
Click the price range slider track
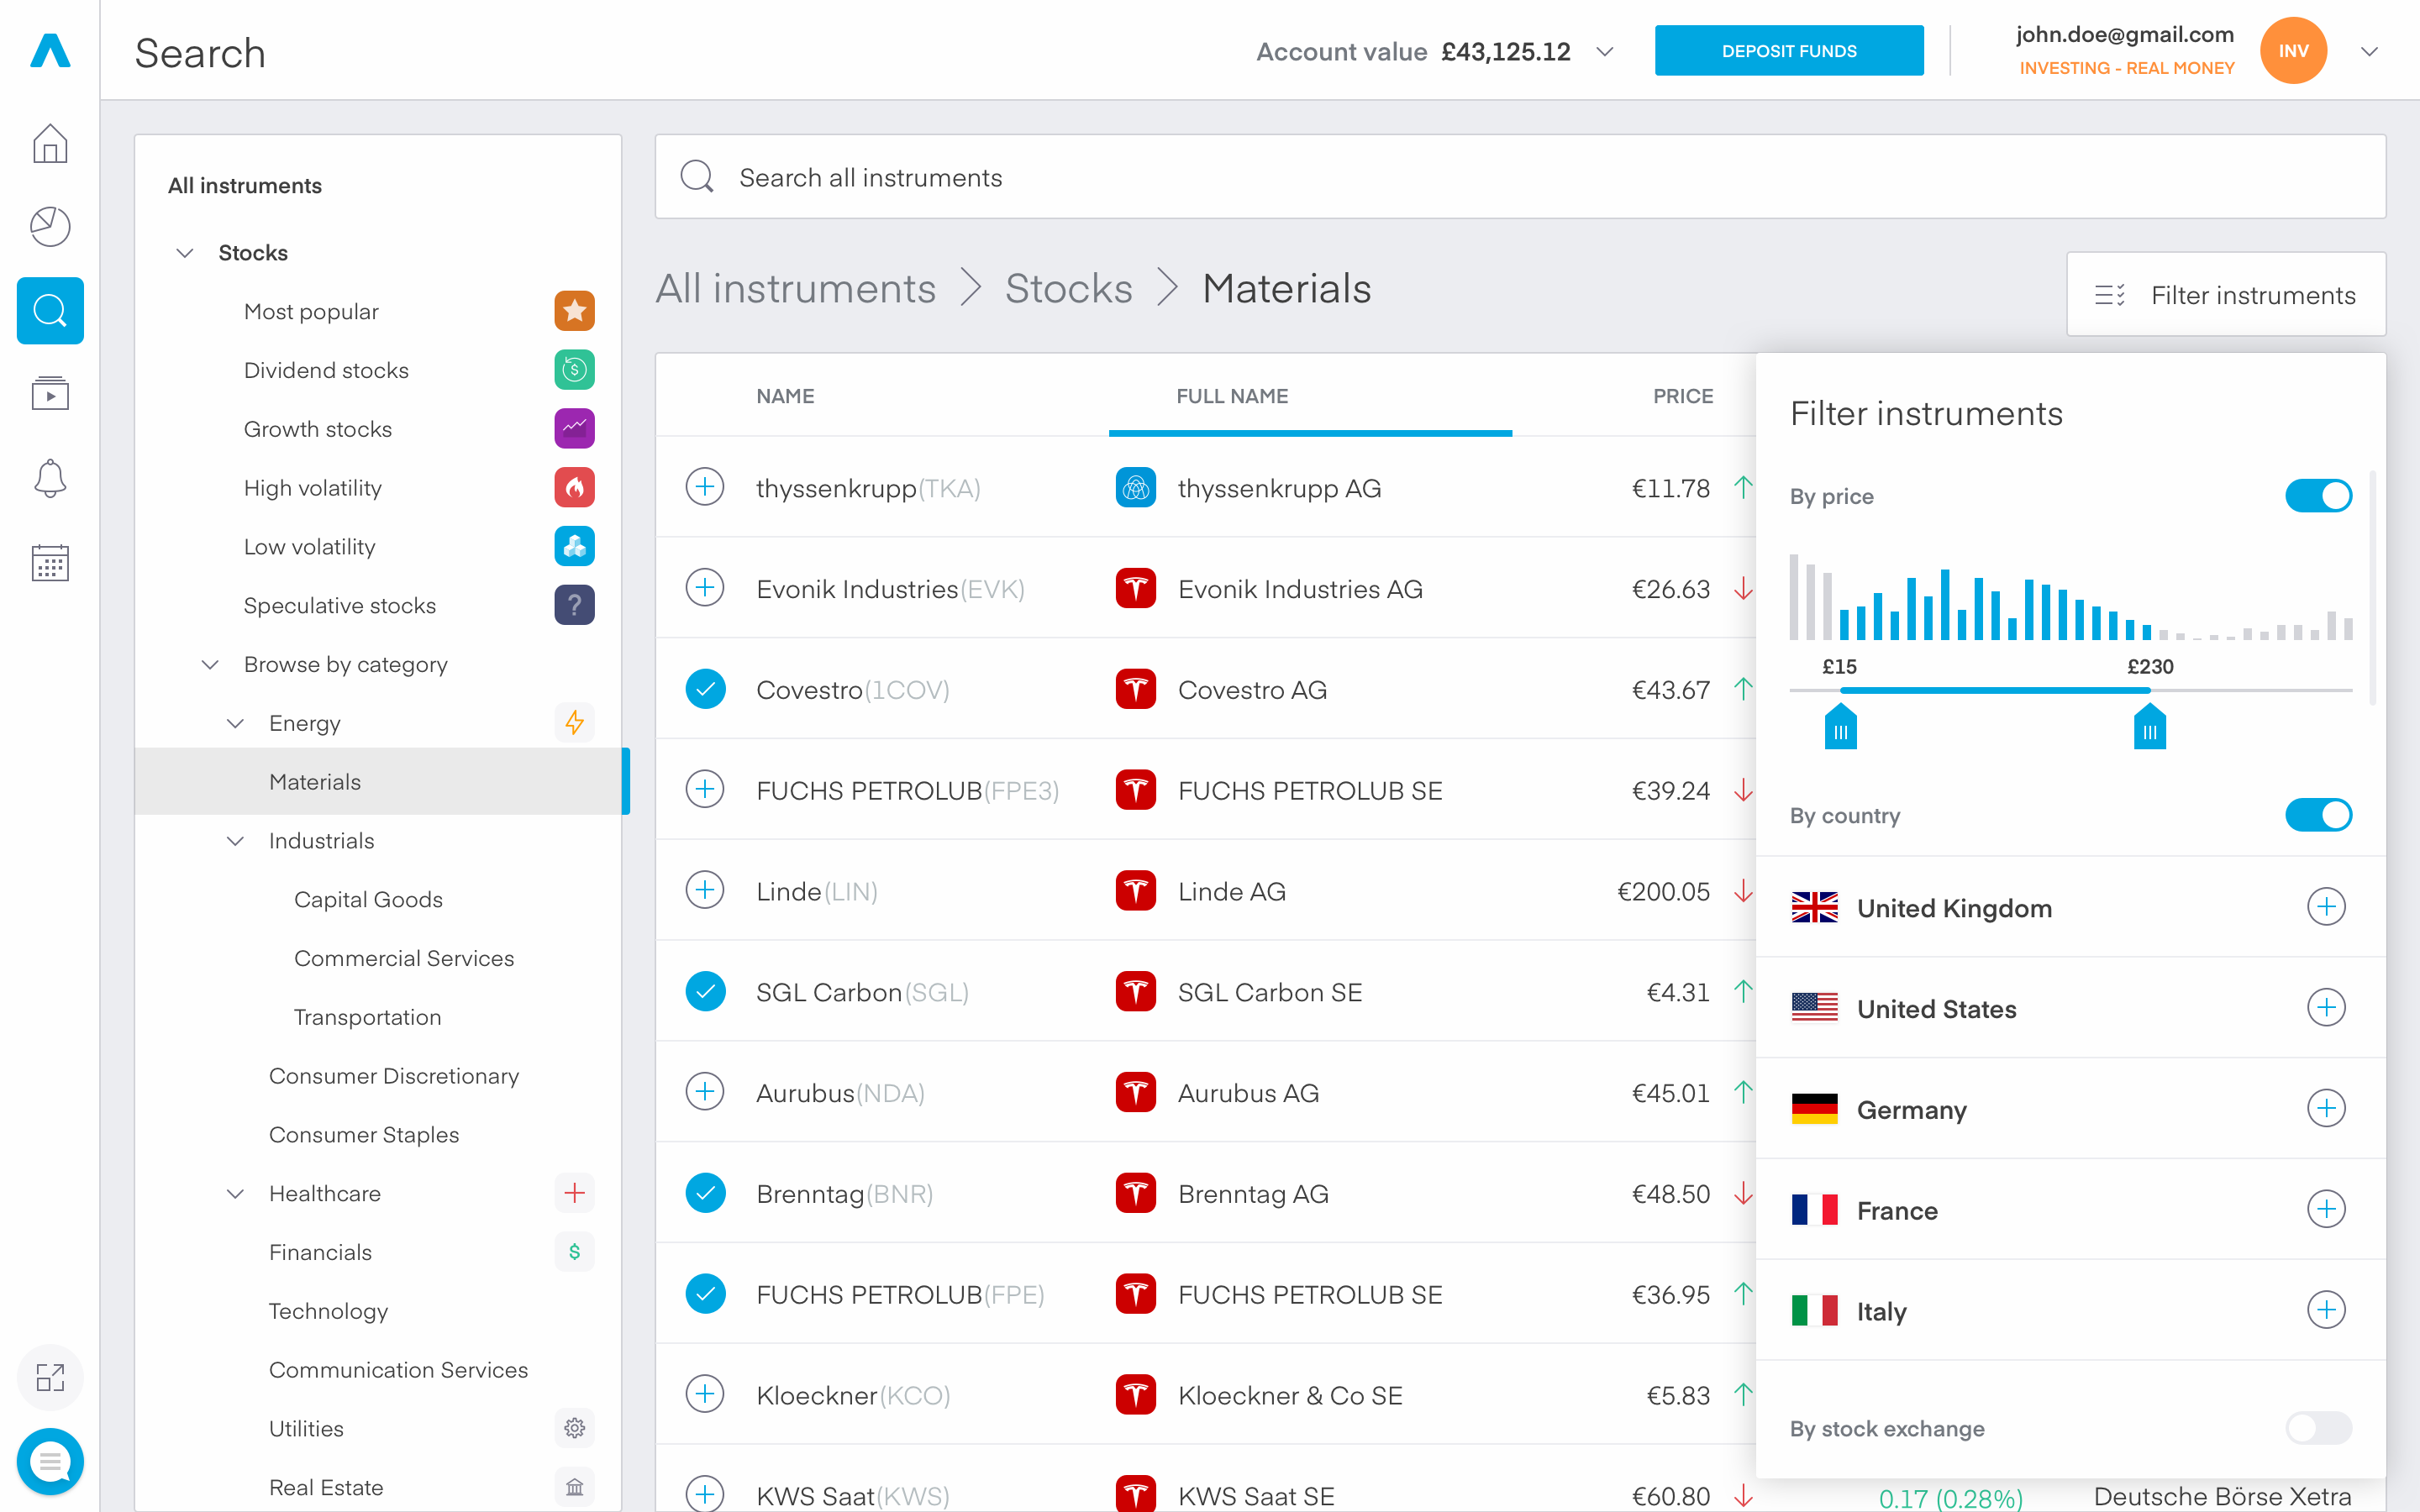[x=2071, y=690]
